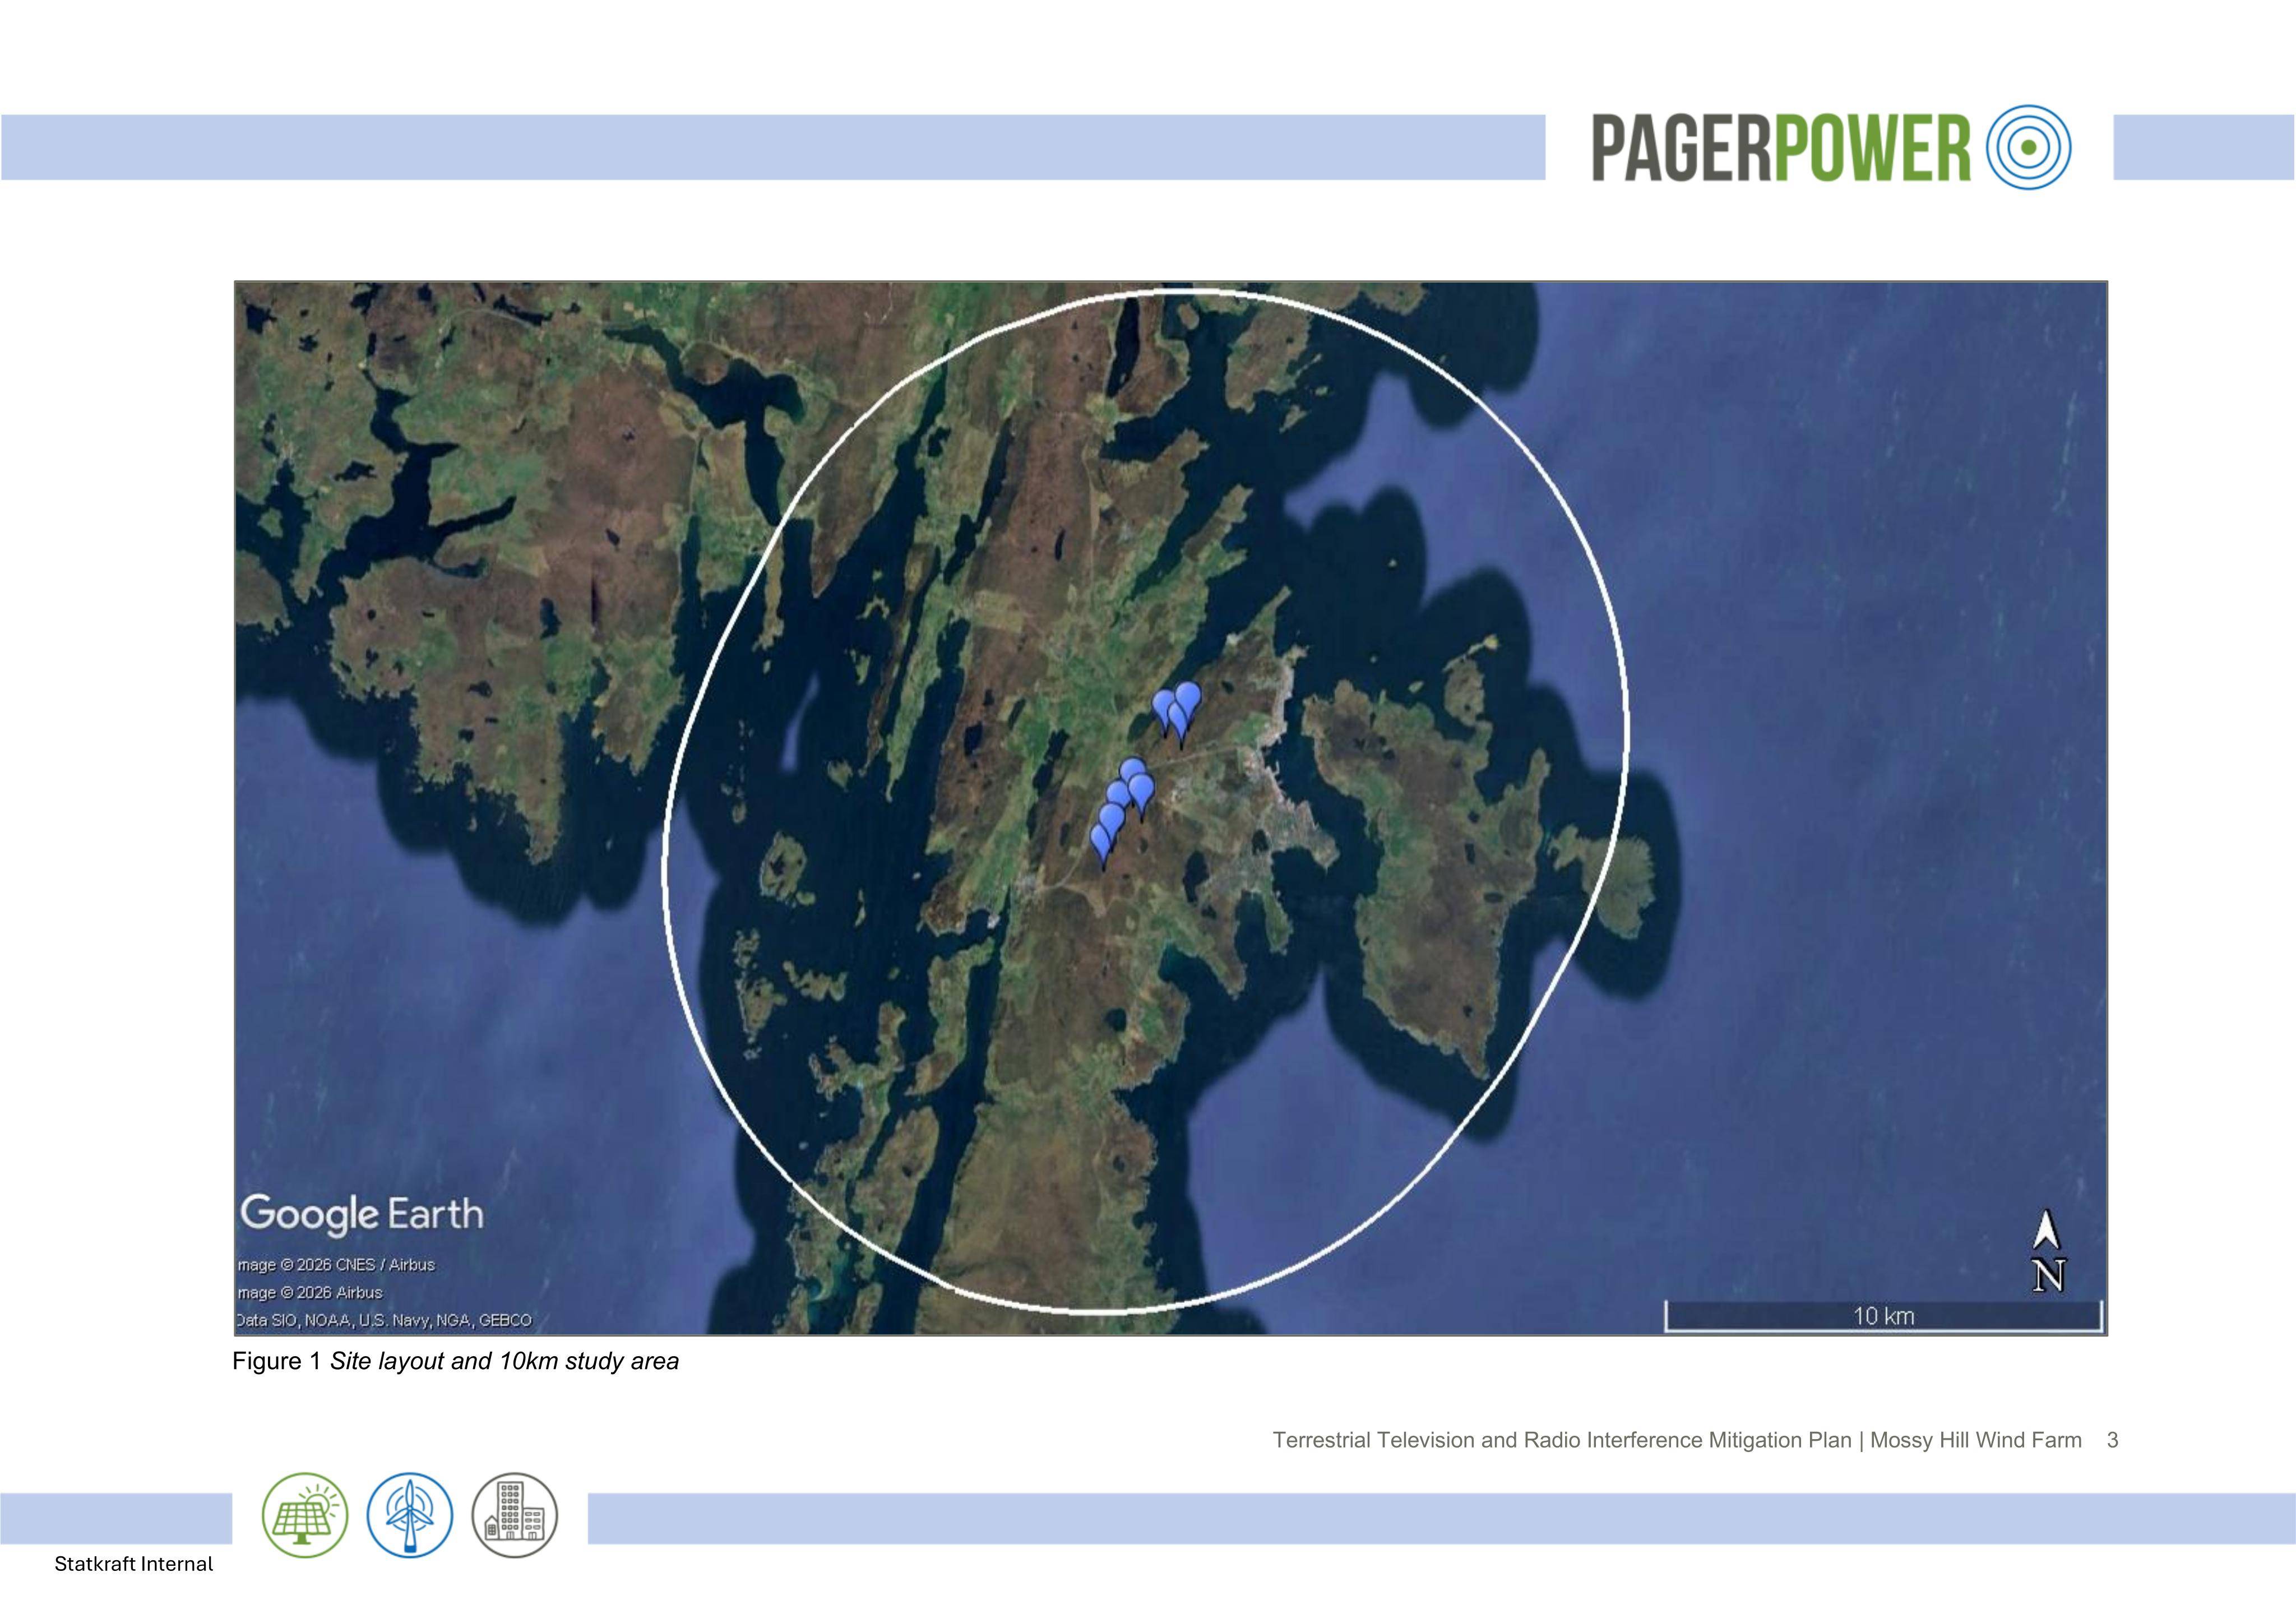Click the page number 3
Image resolution: width=2296 pixels, height=1623 pixels.
pos(2112,1440)
